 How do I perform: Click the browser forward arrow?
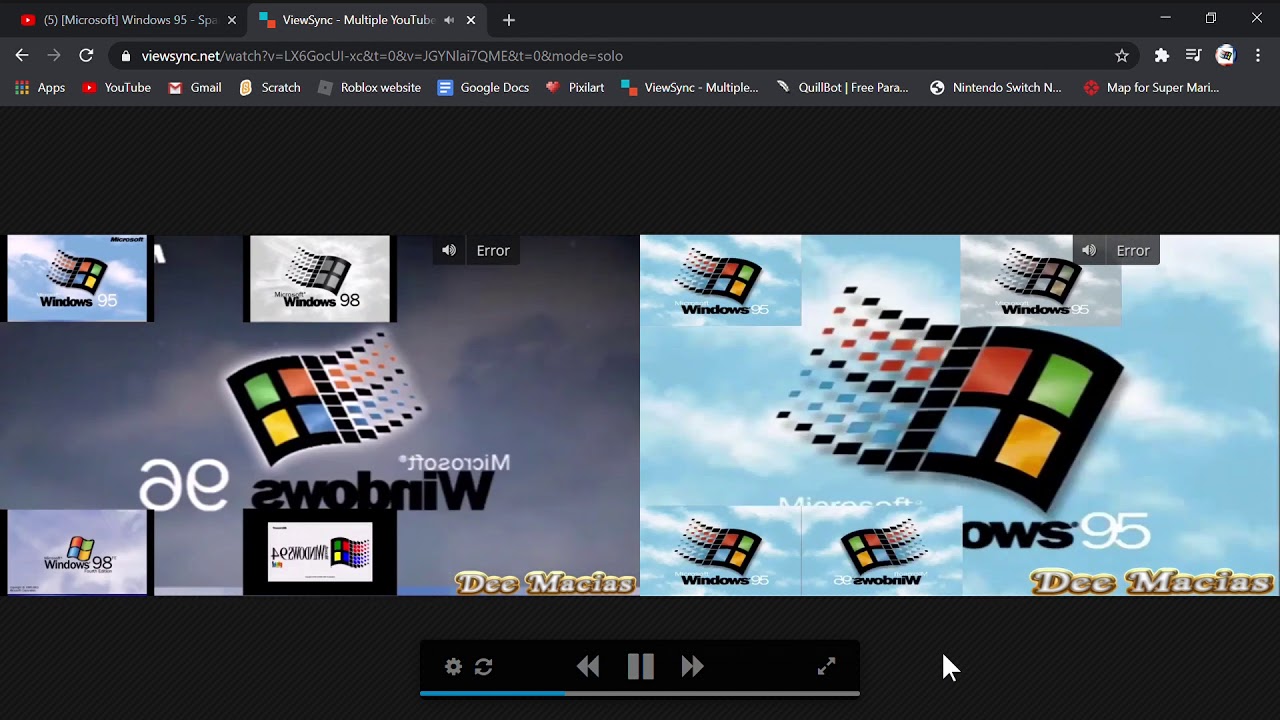[x=54, y=56]
